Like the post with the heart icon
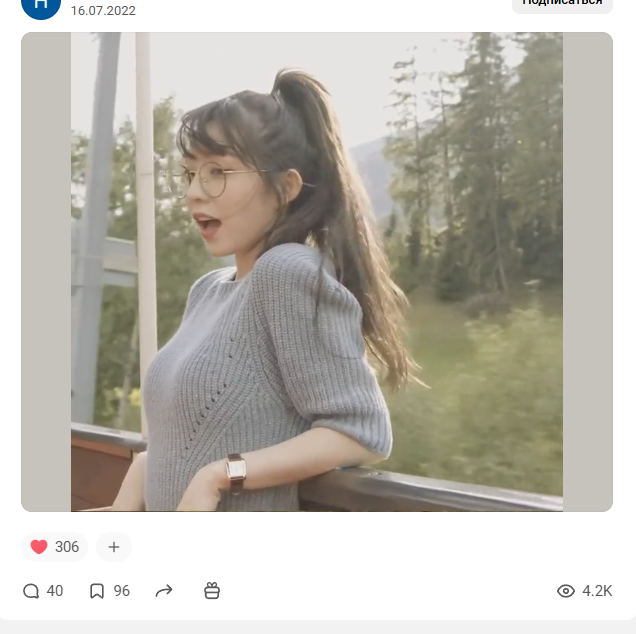The height and width of the screenshot is (634, 636). point(39,547)
